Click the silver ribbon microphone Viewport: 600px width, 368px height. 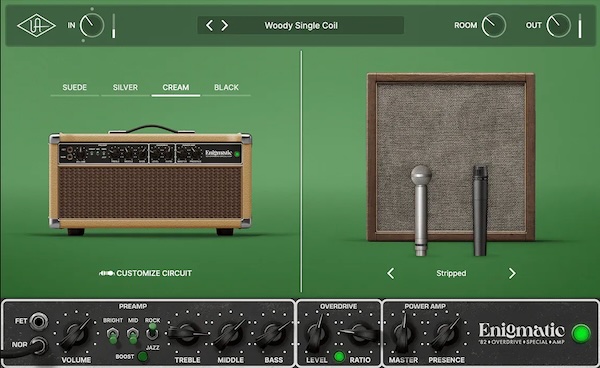click(421, 210)
